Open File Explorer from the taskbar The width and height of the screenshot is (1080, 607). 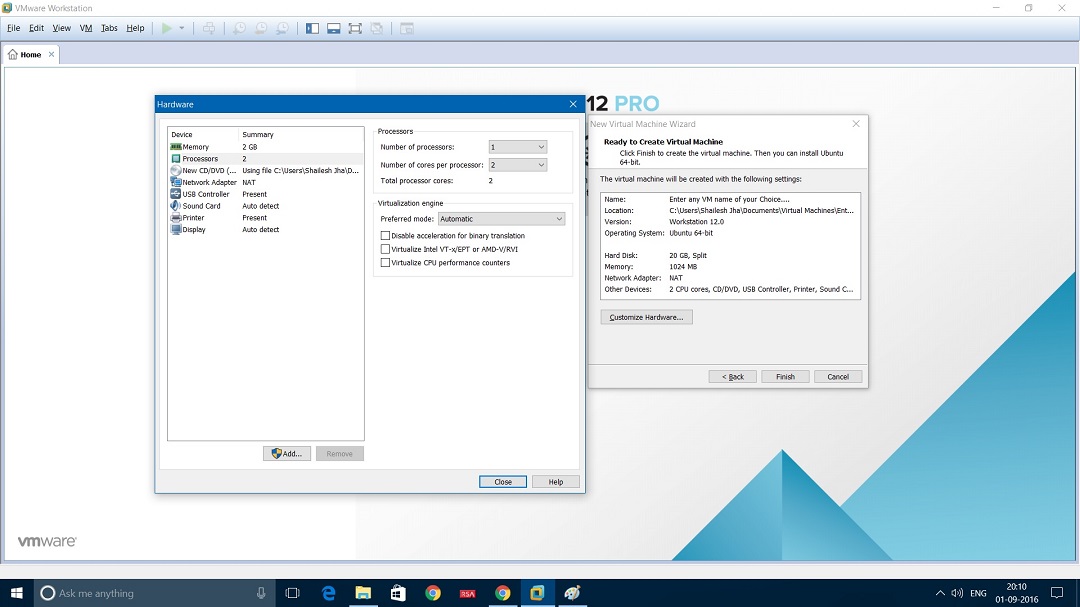(363, 593)
